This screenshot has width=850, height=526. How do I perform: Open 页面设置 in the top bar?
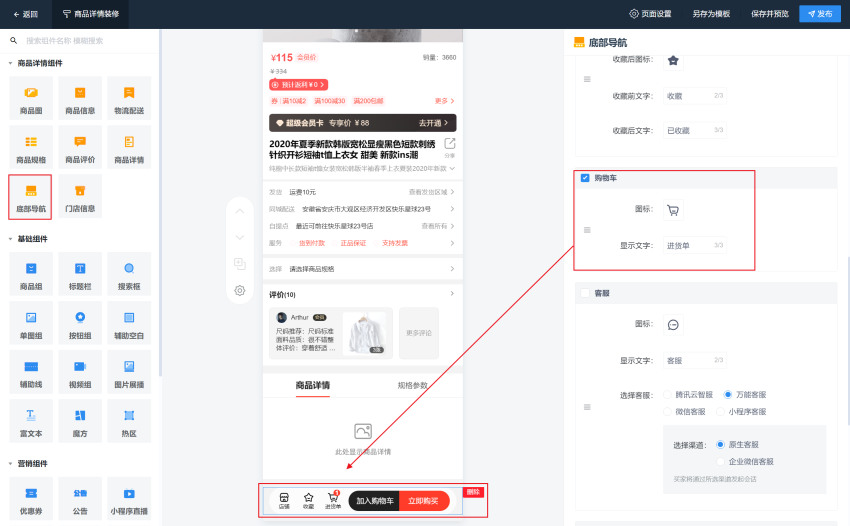click(650, 14)
